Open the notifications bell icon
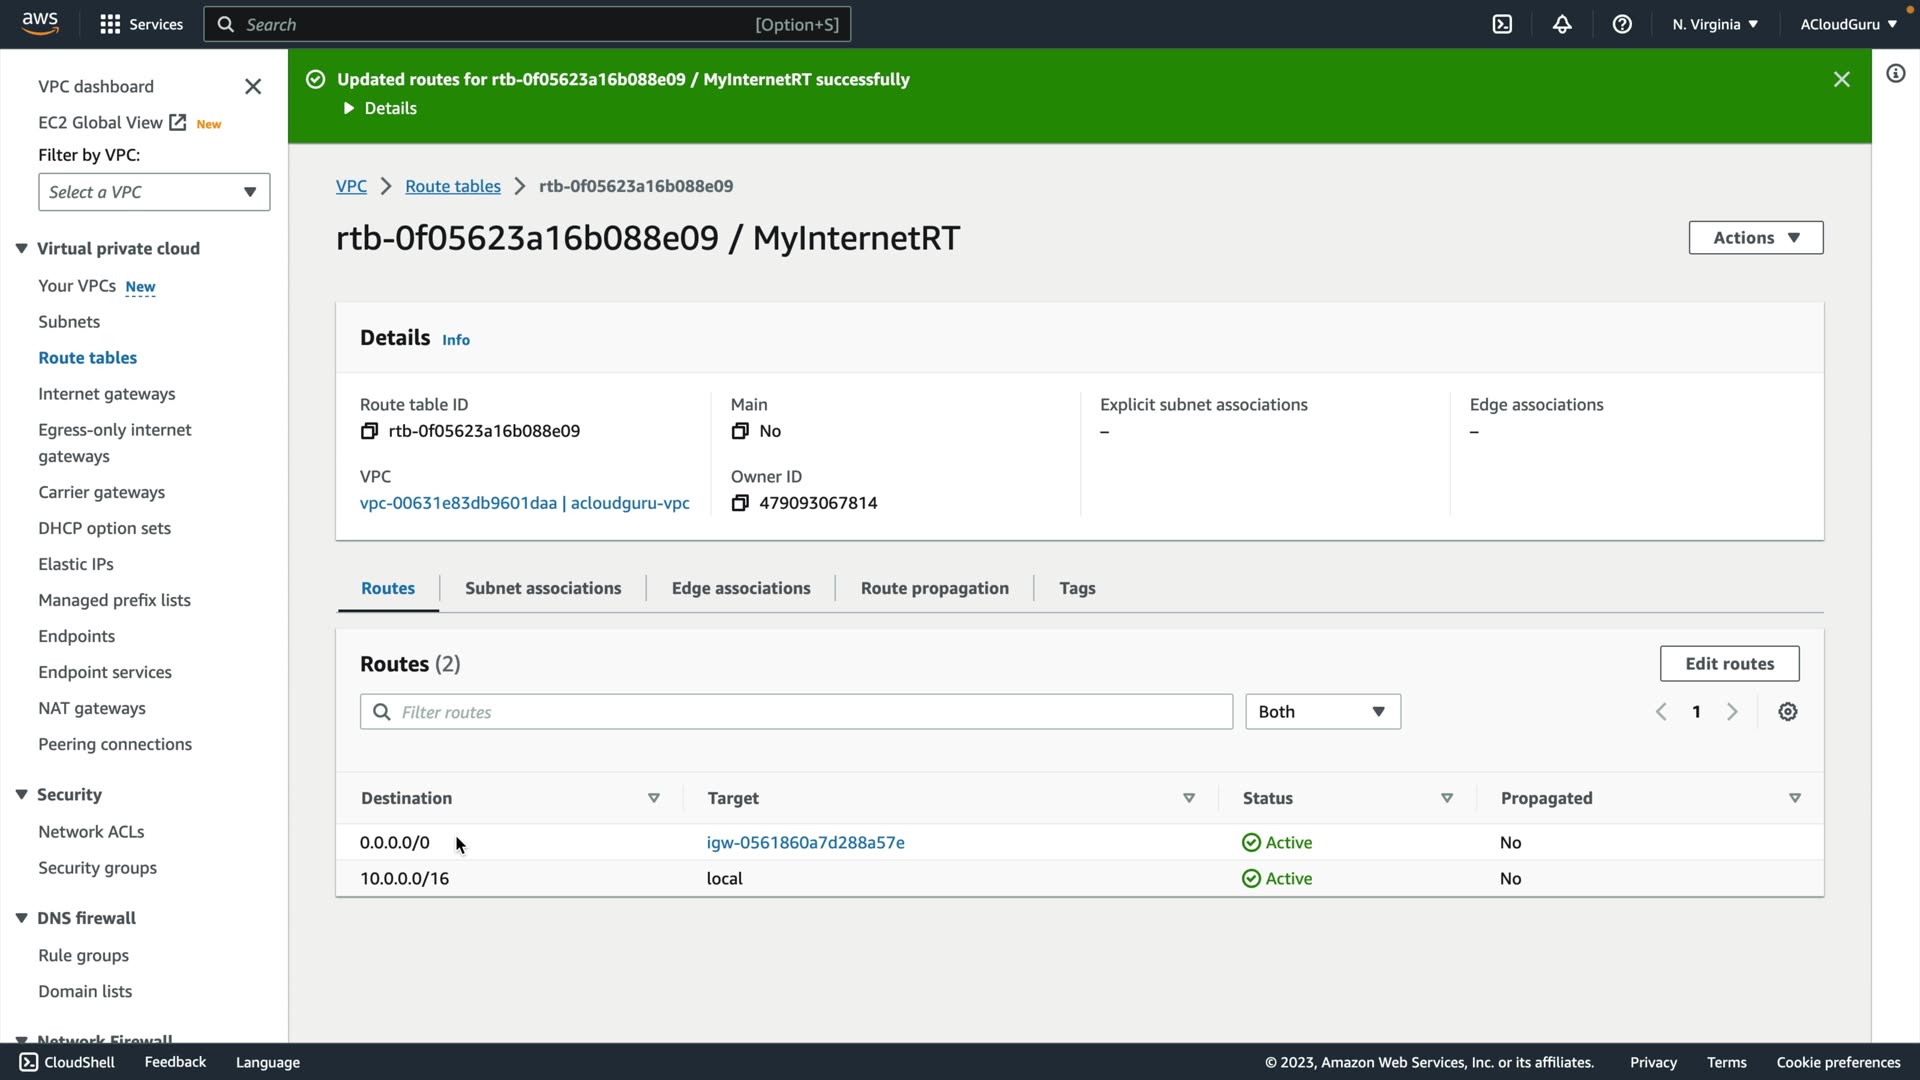Viewport: 1920px width, 1080px height. pos(1562,24)
